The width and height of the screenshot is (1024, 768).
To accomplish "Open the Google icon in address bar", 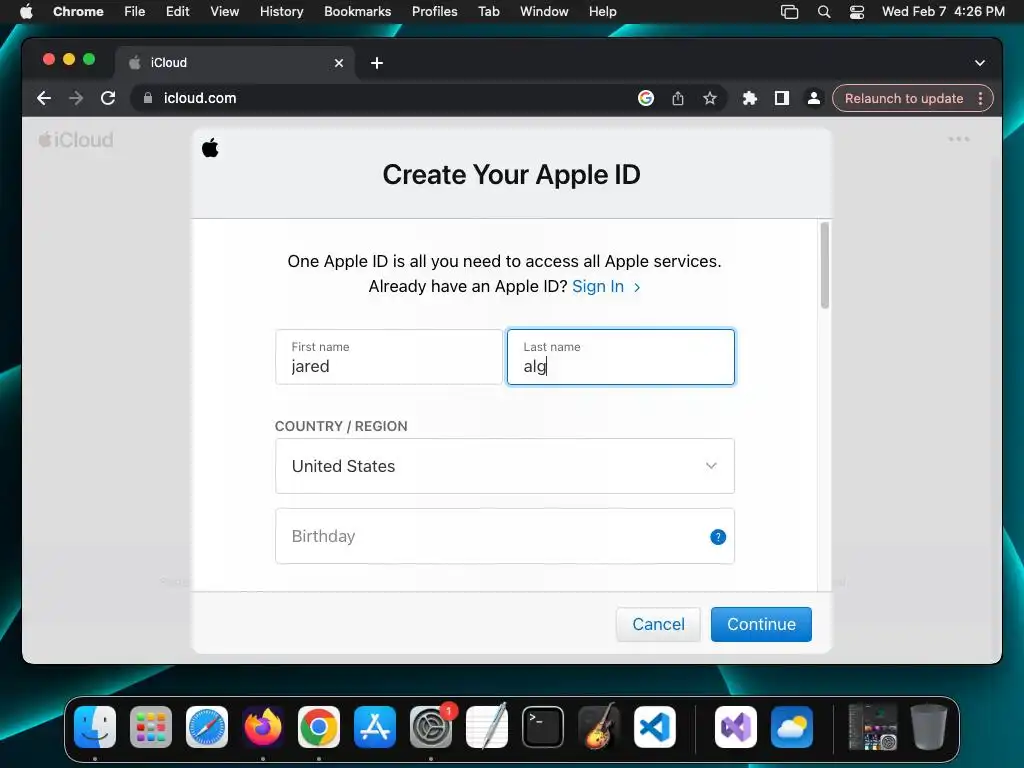I will pyautogui.click(x=646, y=98).
